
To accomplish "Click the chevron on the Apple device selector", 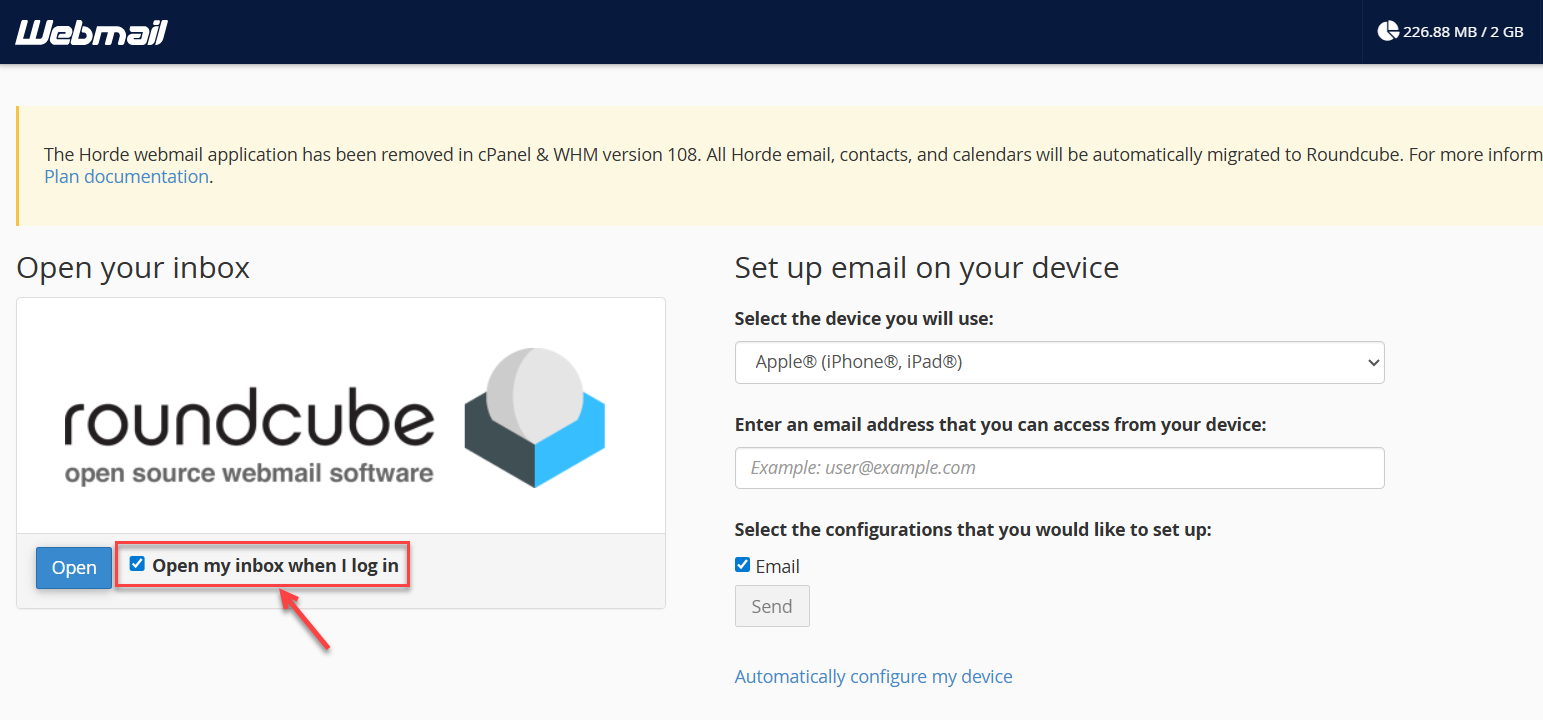I will pyautogui.click(x=1373, y=362).
